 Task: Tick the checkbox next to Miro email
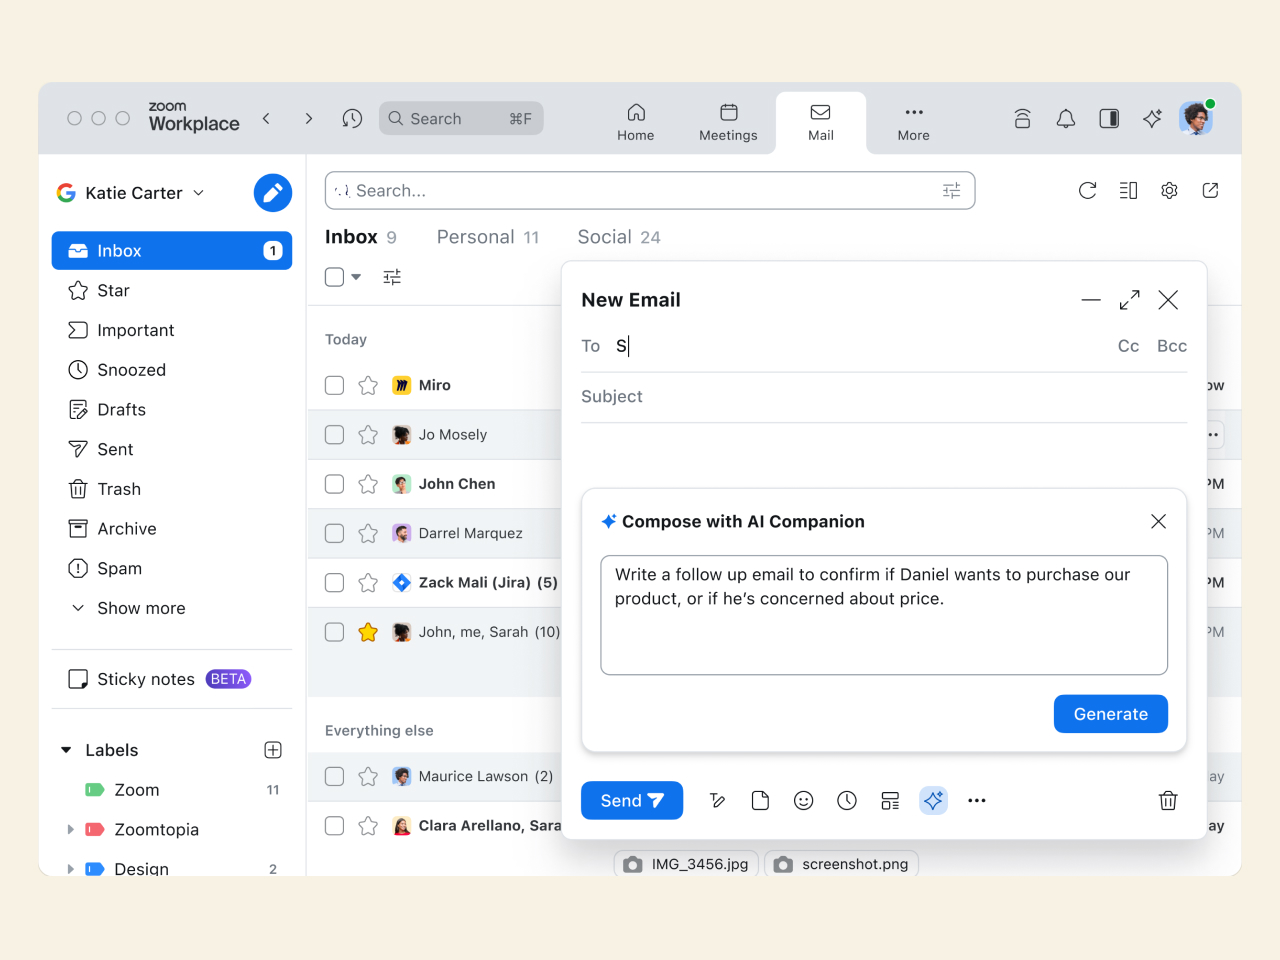[x=335, y=385]
